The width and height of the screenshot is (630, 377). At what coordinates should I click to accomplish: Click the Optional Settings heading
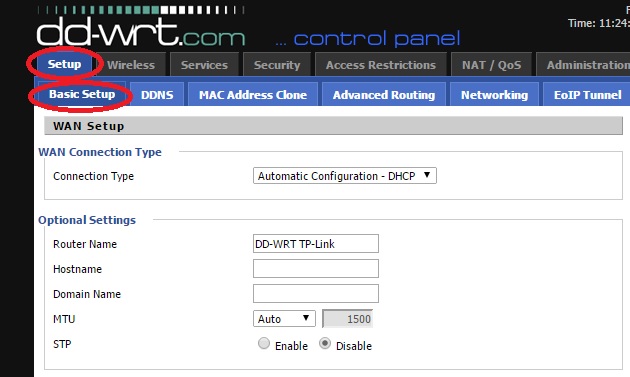87,220
